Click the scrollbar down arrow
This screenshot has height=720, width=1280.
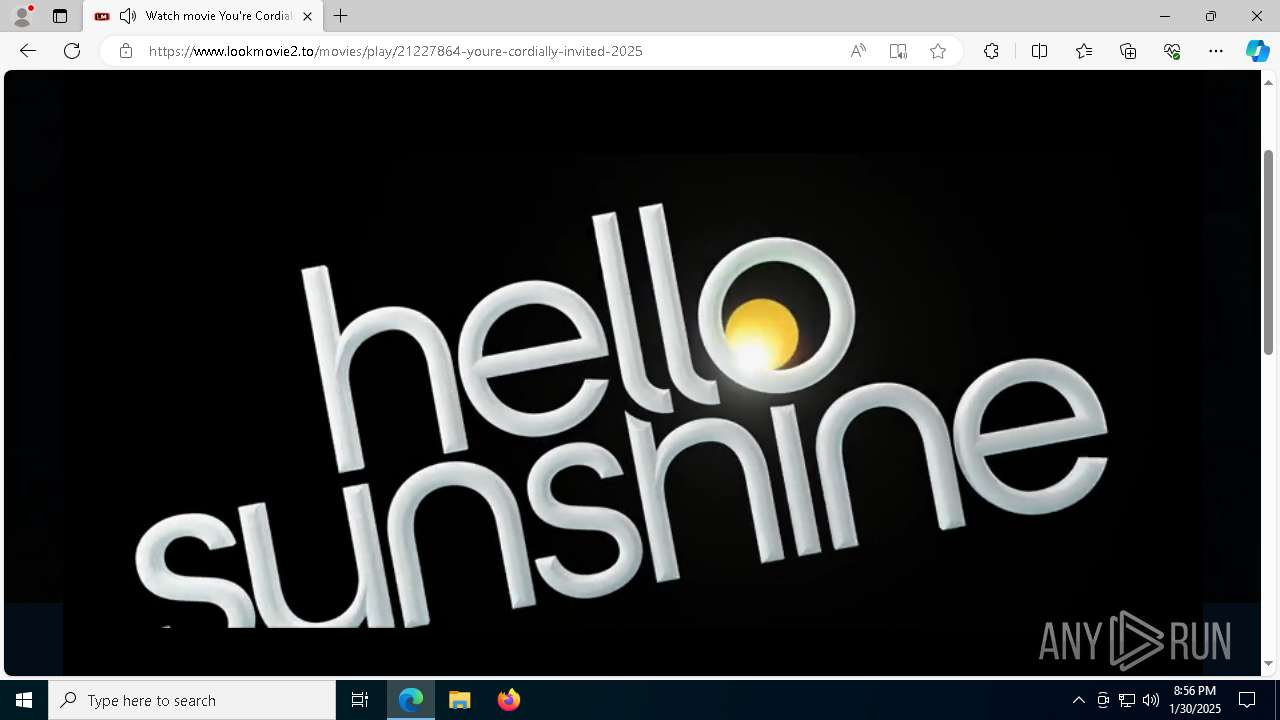(x=1268, y=663)
